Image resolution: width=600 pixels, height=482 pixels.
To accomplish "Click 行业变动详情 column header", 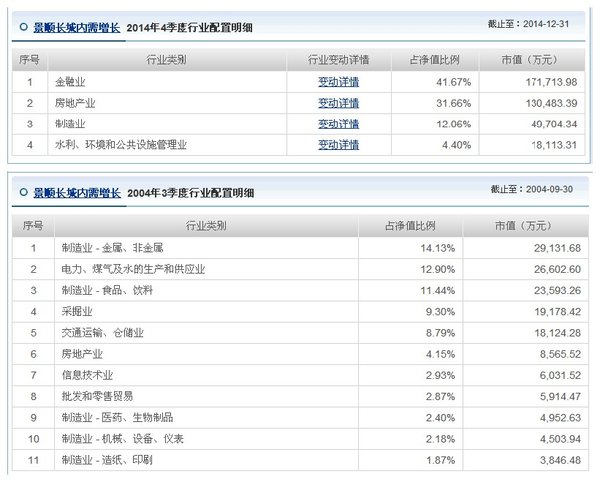I will click(338, 60).
